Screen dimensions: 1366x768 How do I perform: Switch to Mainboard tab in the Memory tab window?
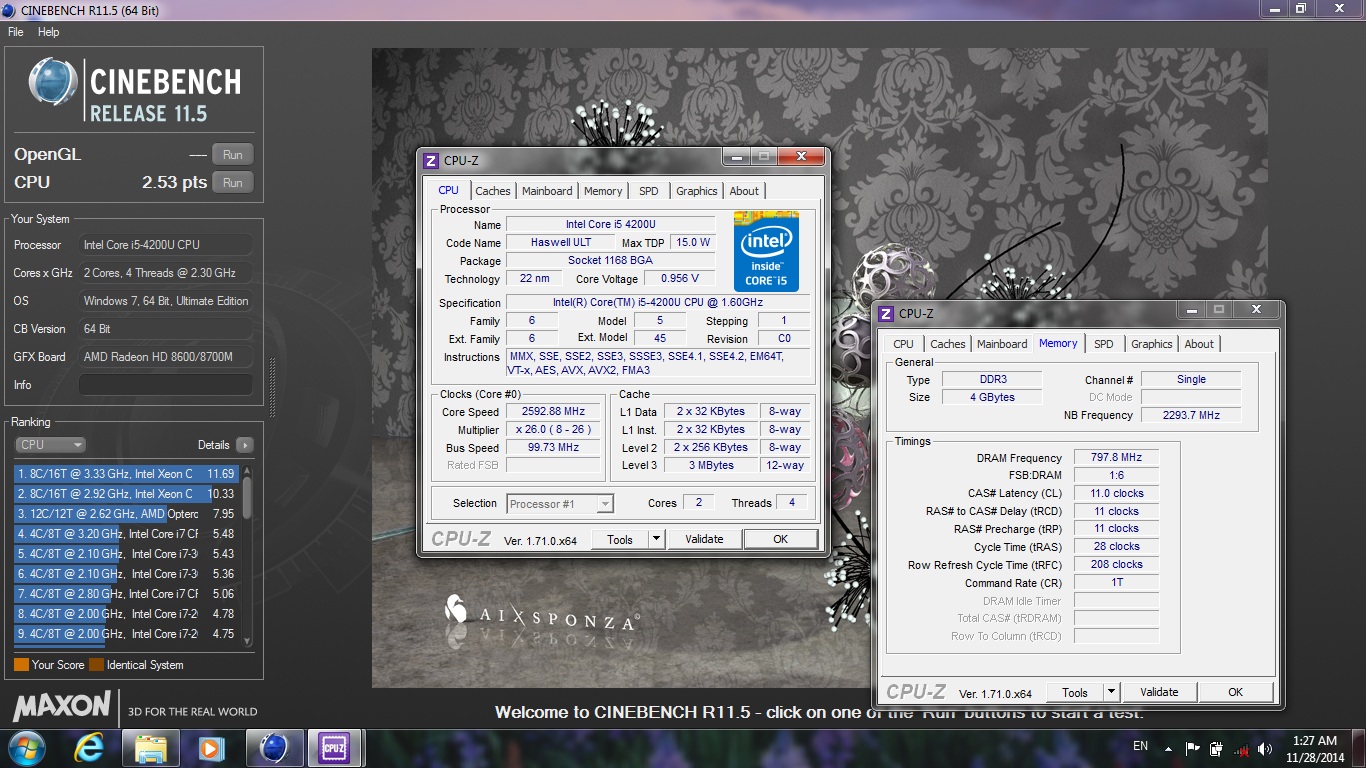pos(1003,344)
